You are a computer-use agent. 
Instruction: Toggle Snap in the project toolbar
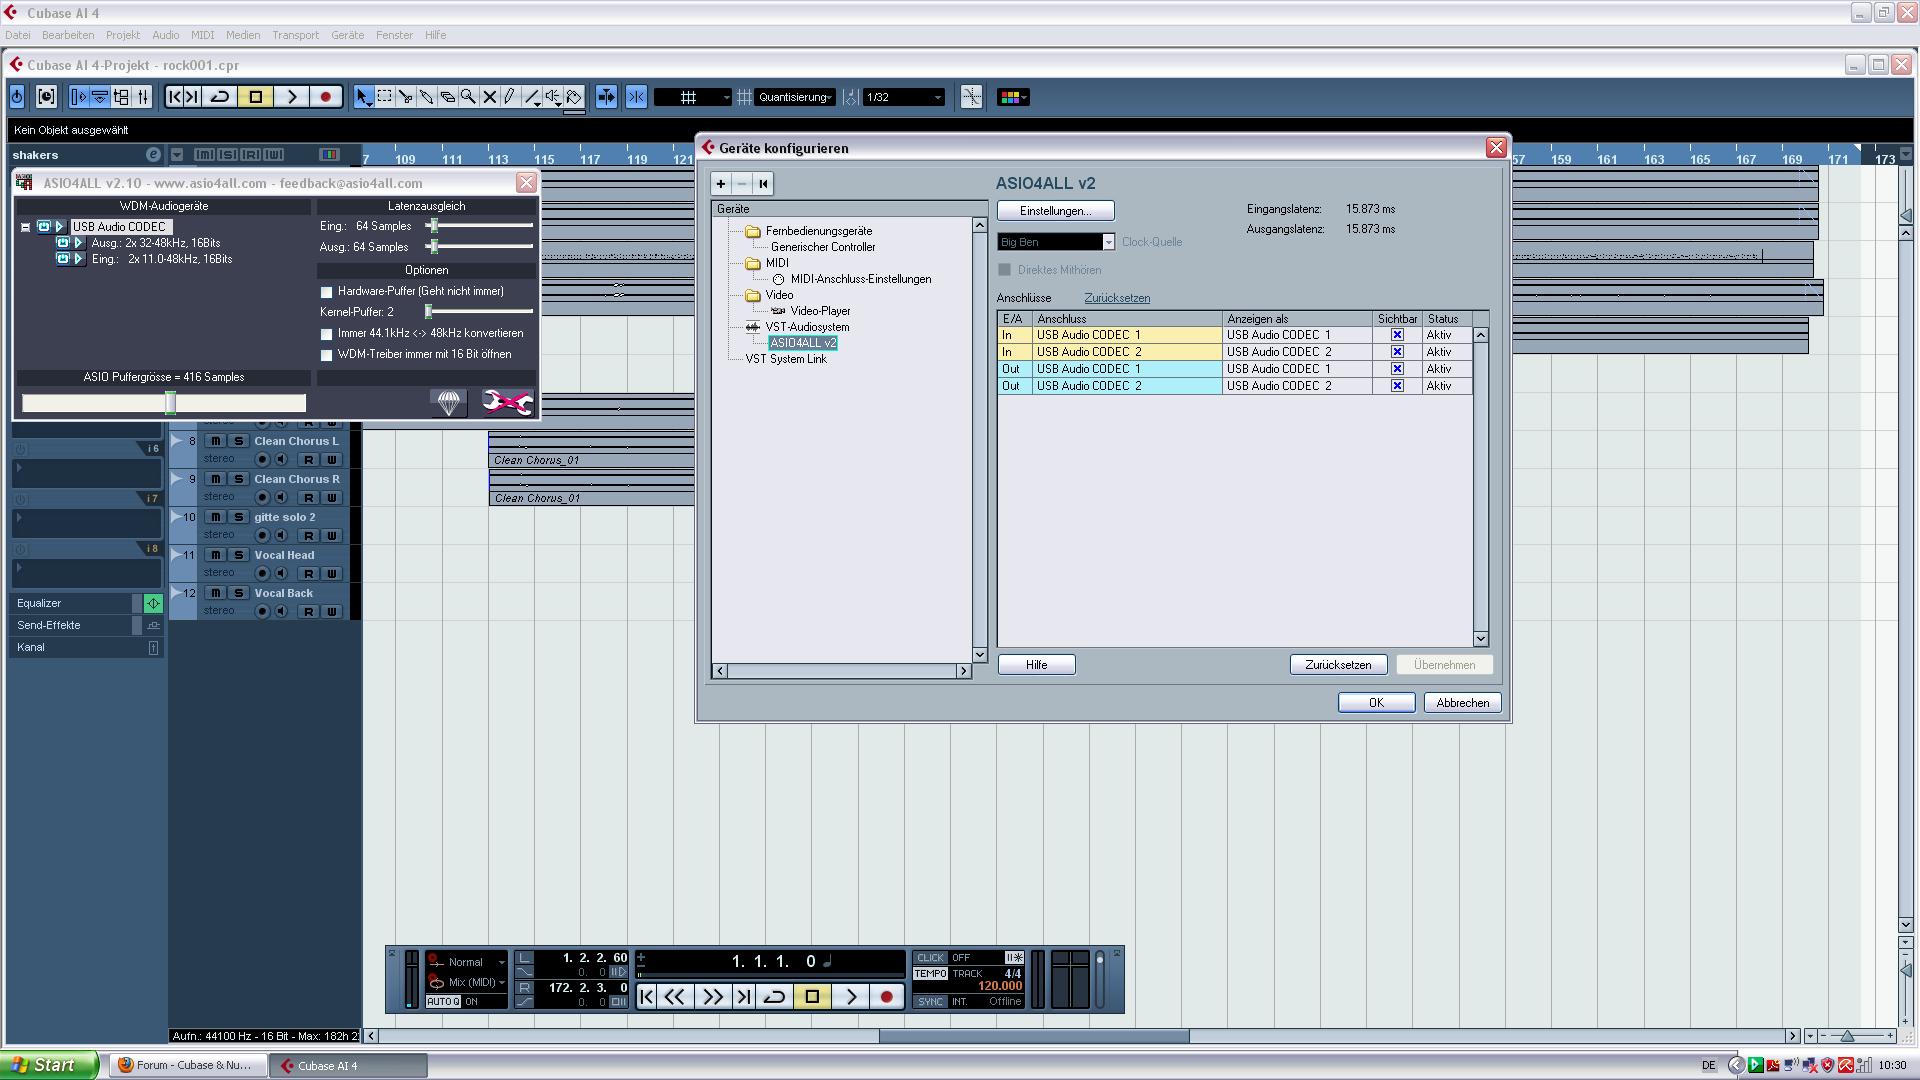tap(636, 97)
